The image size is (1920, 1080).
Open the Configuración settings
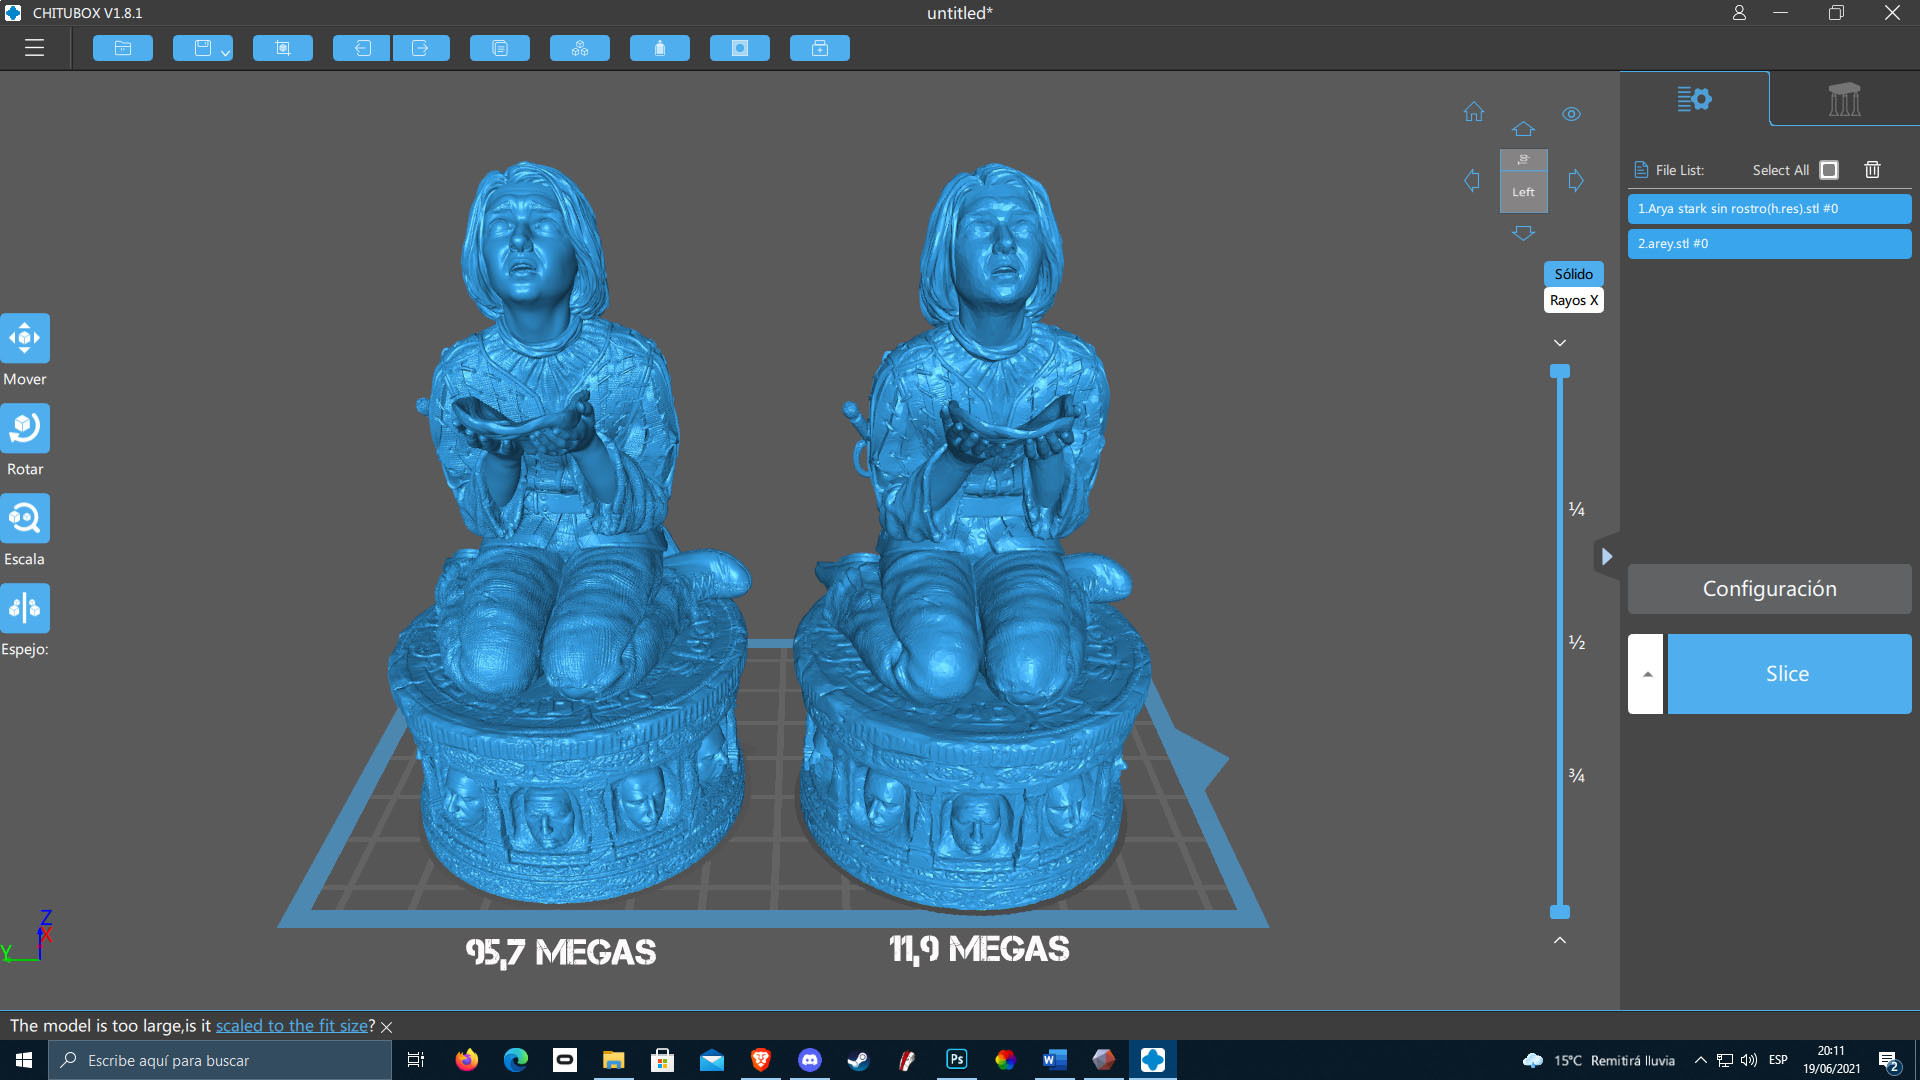pyautogui.click(x=1769, y=589)
